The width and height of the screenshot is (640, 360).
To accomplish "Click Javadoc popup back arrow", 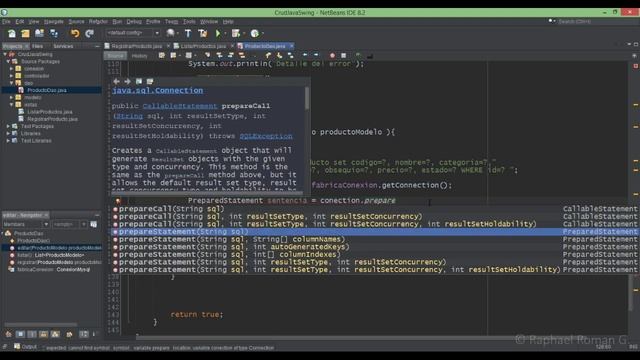I will point(117,82).
